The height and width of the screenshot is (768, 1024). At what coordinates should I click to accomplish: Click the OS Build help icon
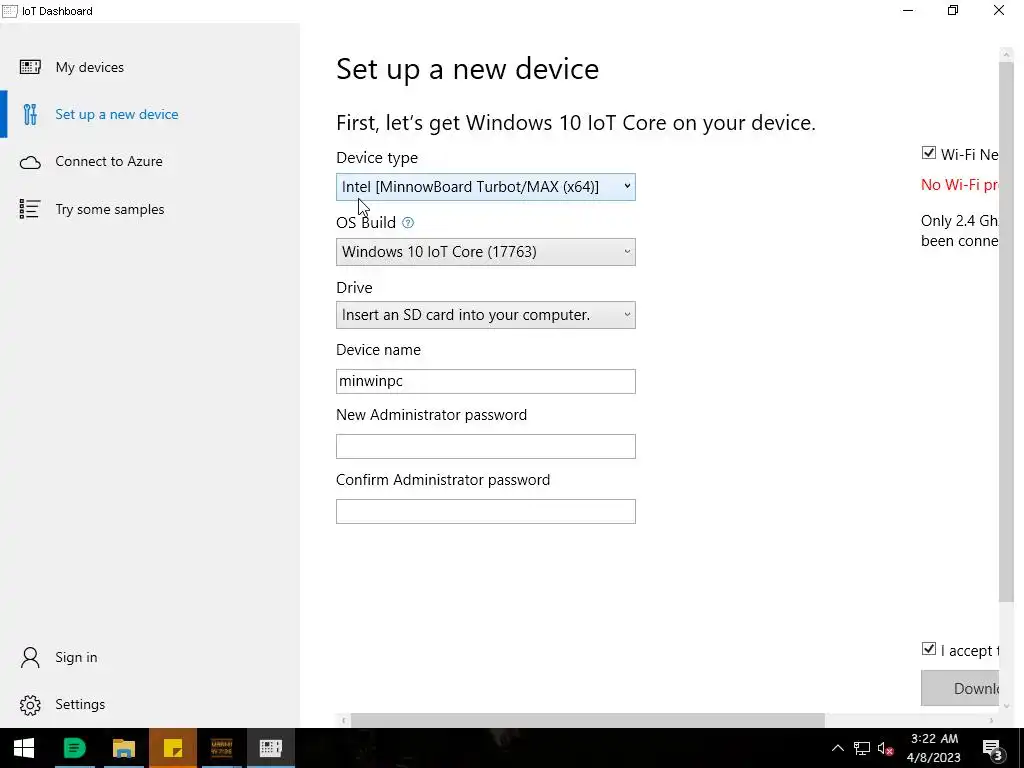(x=408, y=223)
